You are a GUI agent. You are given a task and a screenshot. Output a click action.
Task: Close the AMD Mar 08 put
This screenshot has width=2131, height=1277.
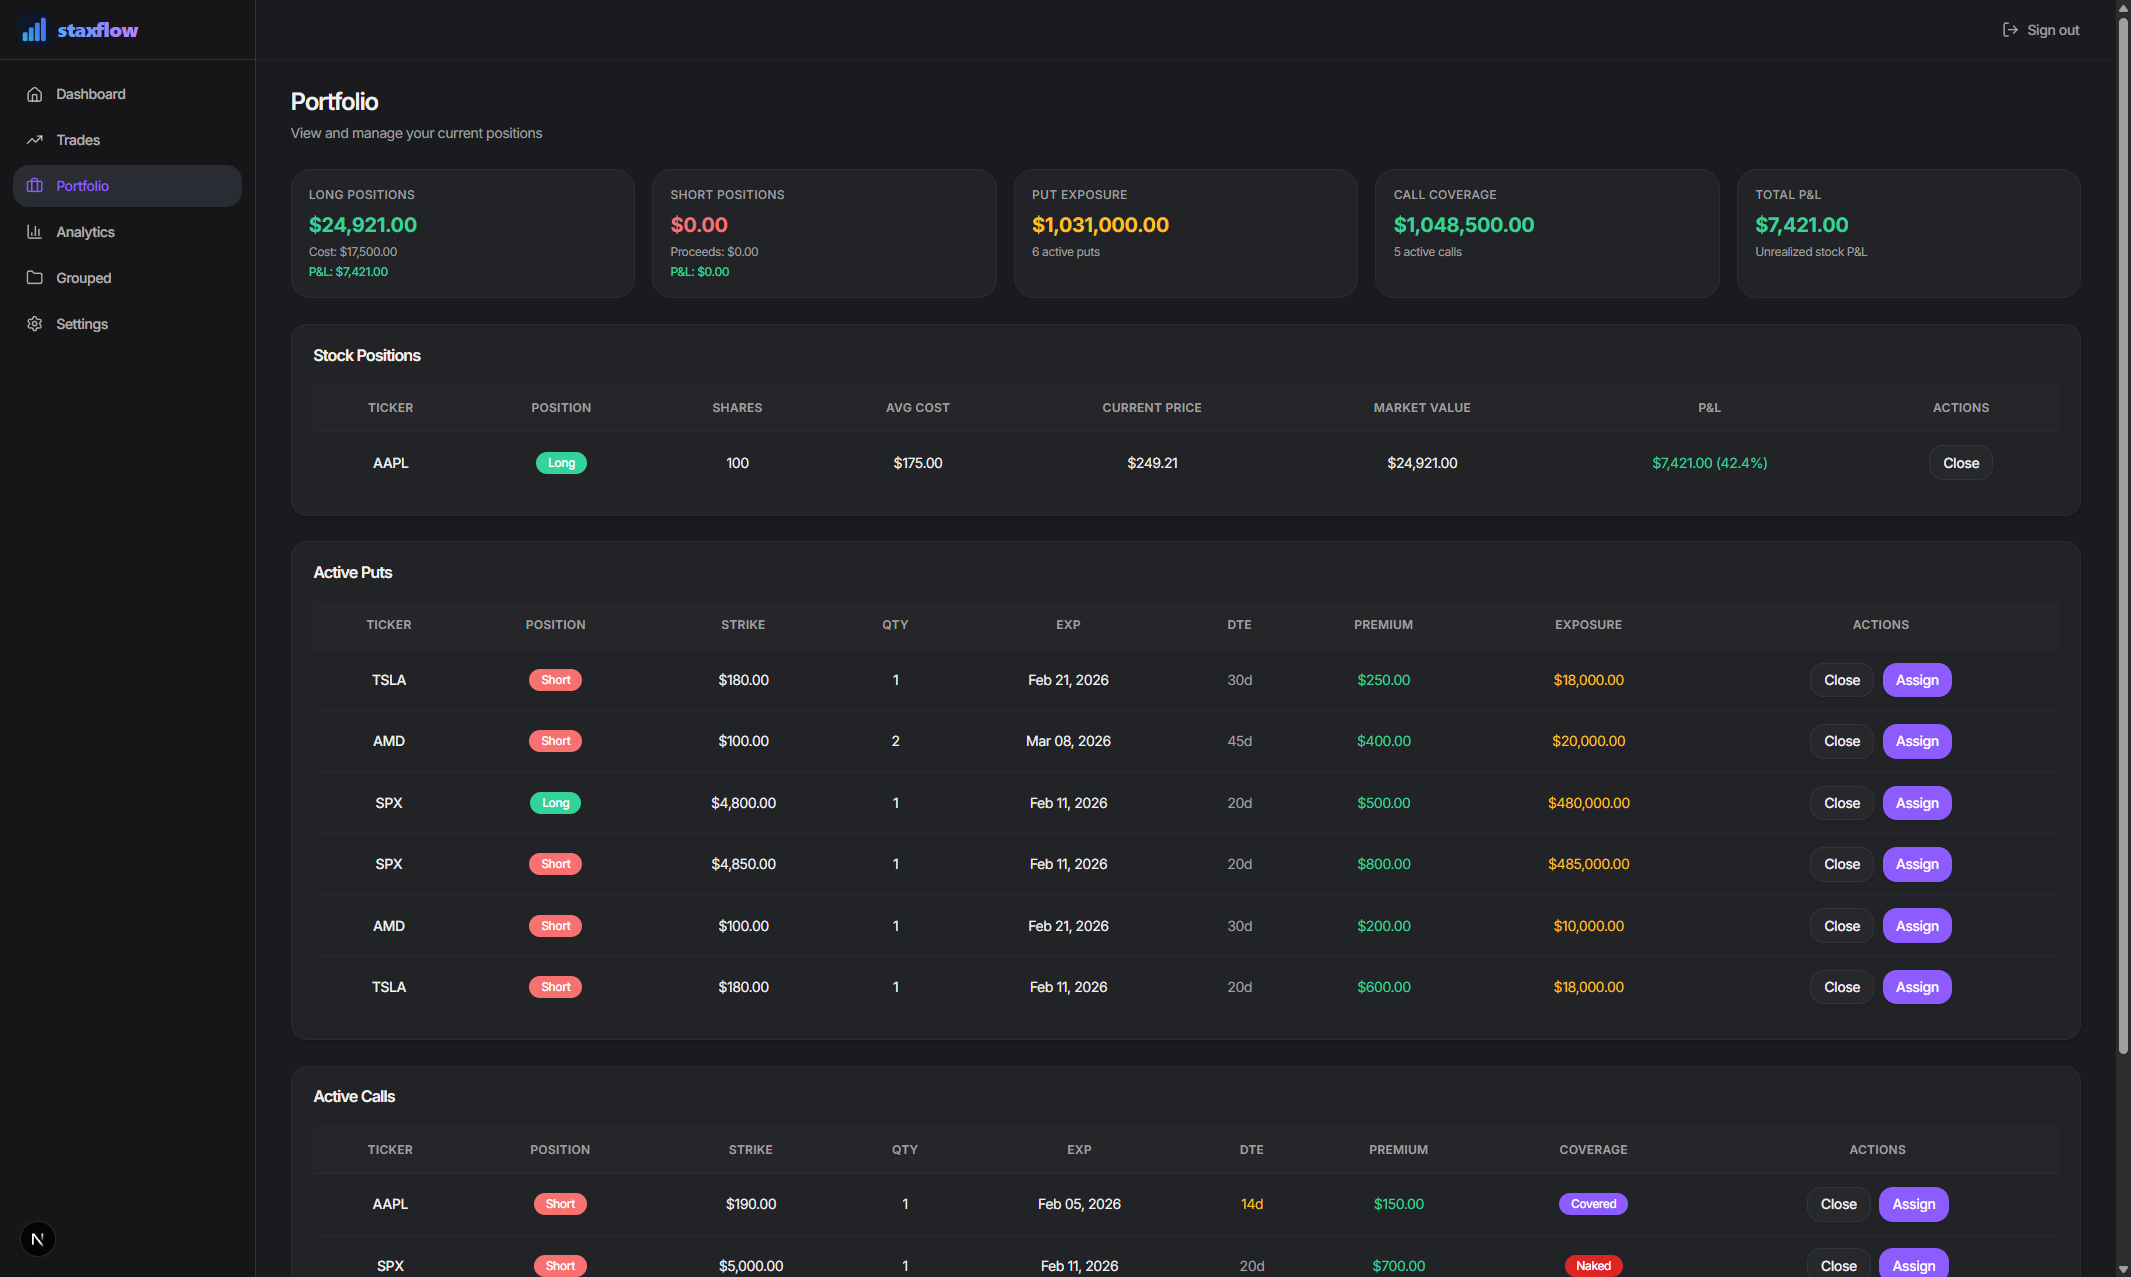coord(1841,741)
